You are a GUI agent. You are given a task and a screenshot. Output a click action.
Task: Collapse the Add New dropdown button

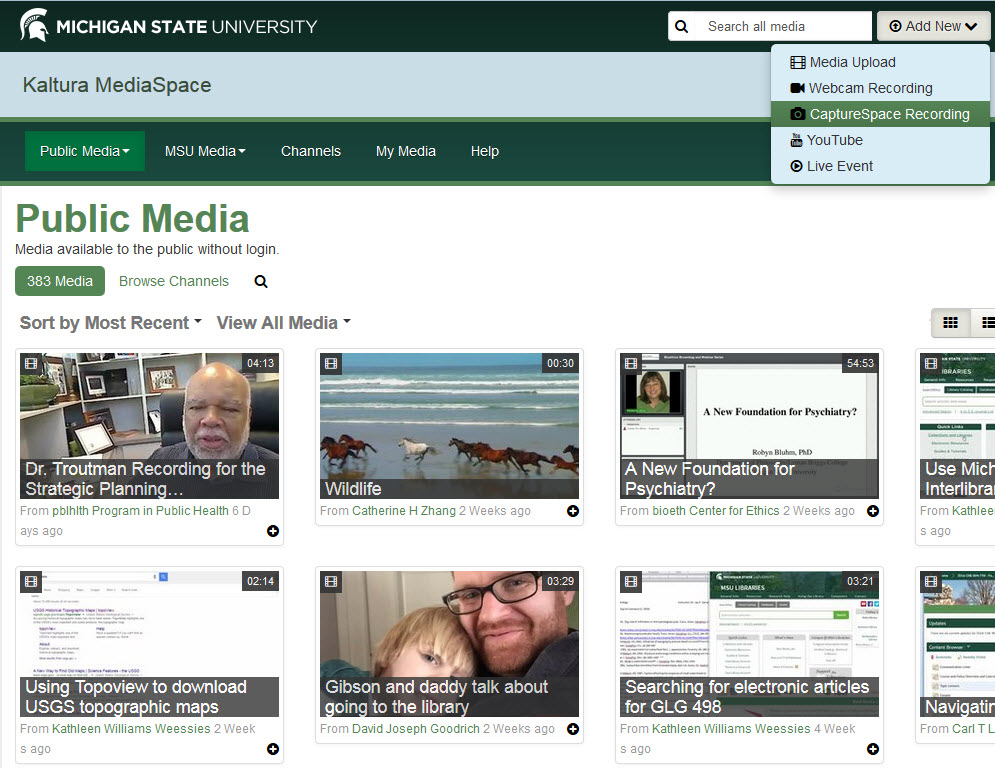933,26
